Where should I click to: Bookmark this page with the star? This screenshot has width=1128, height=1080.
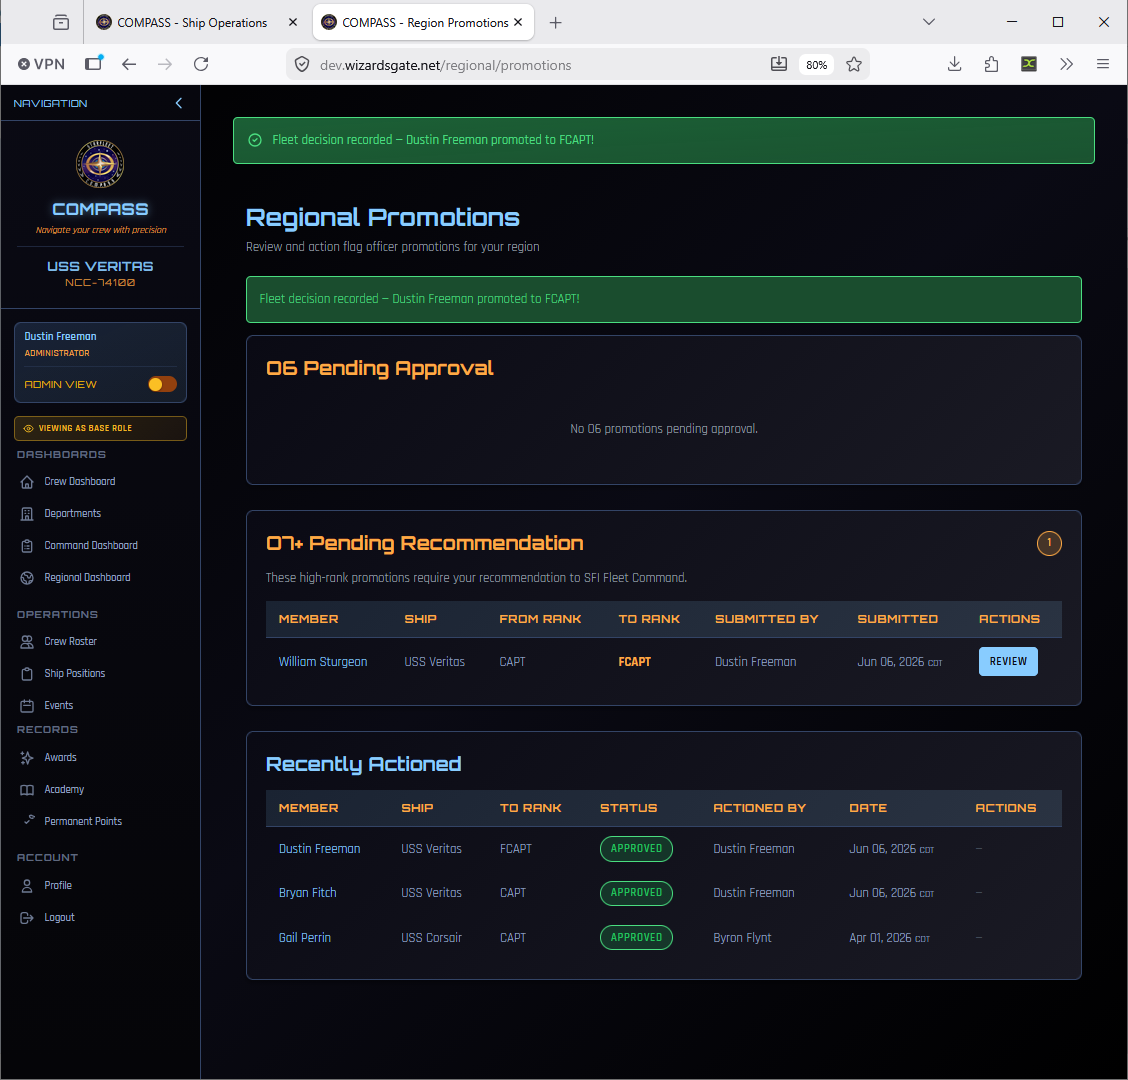pyautogui.click(x=854, y=65)
